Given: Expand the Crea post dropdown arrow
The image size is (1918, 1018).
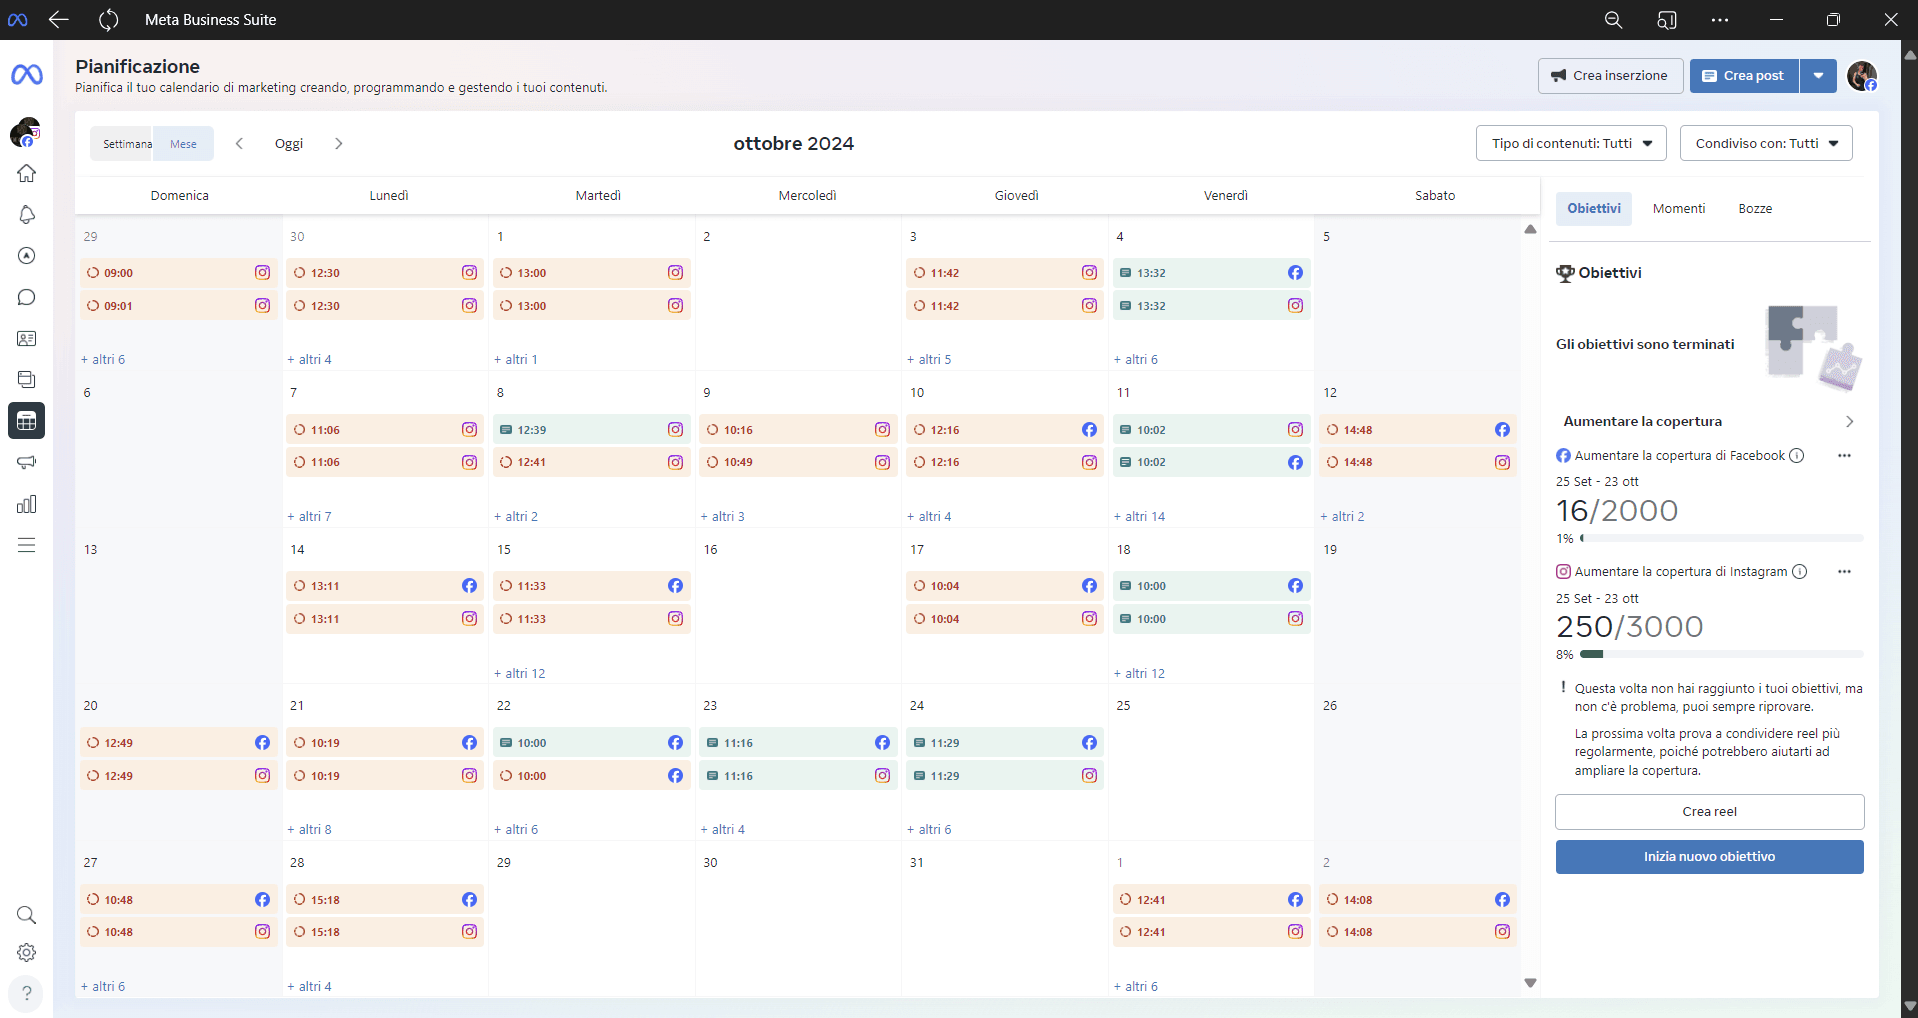Looking at the screenshot, I should (1818, 75).
